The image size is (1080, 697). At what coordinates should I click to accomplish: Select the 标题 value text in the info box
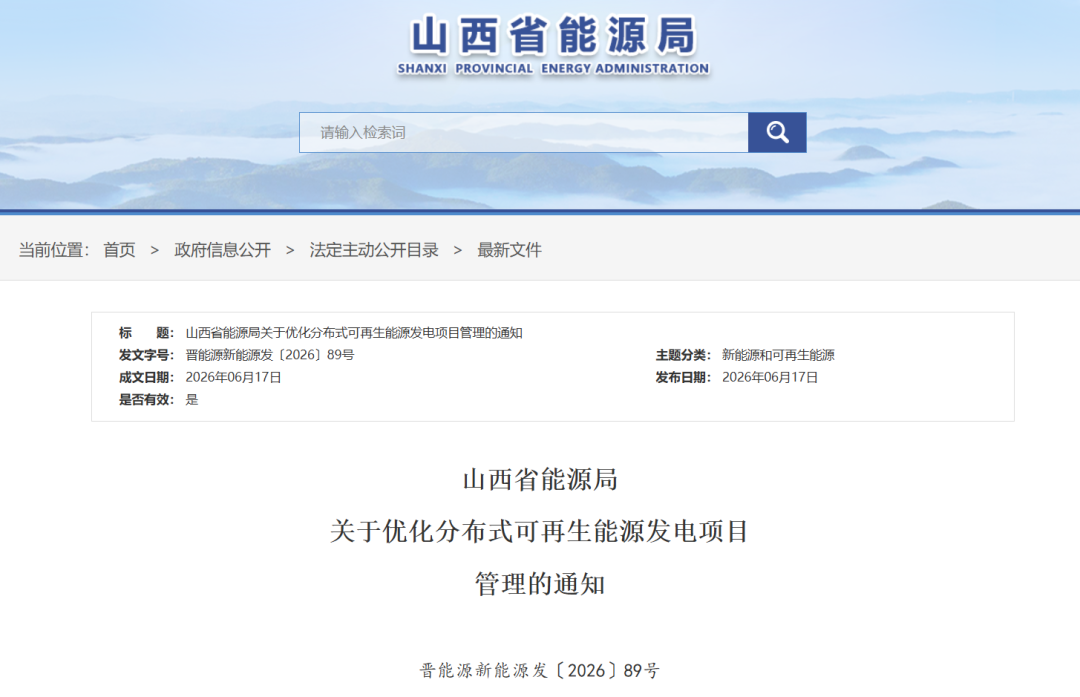(x=354, y=333)
